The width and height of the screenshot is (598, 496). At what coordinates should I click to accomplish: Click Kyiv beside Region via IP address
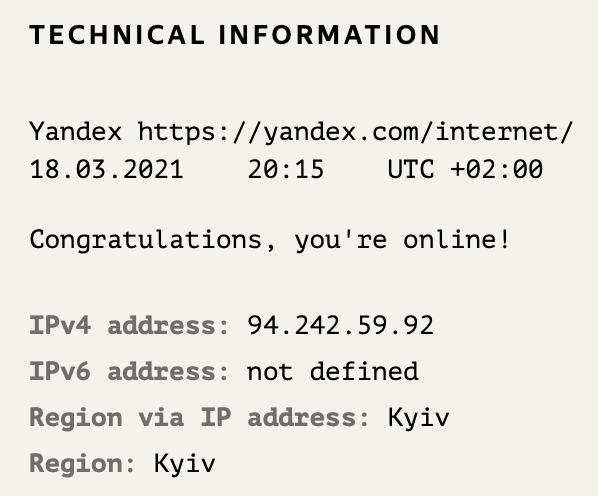(419, 418)
